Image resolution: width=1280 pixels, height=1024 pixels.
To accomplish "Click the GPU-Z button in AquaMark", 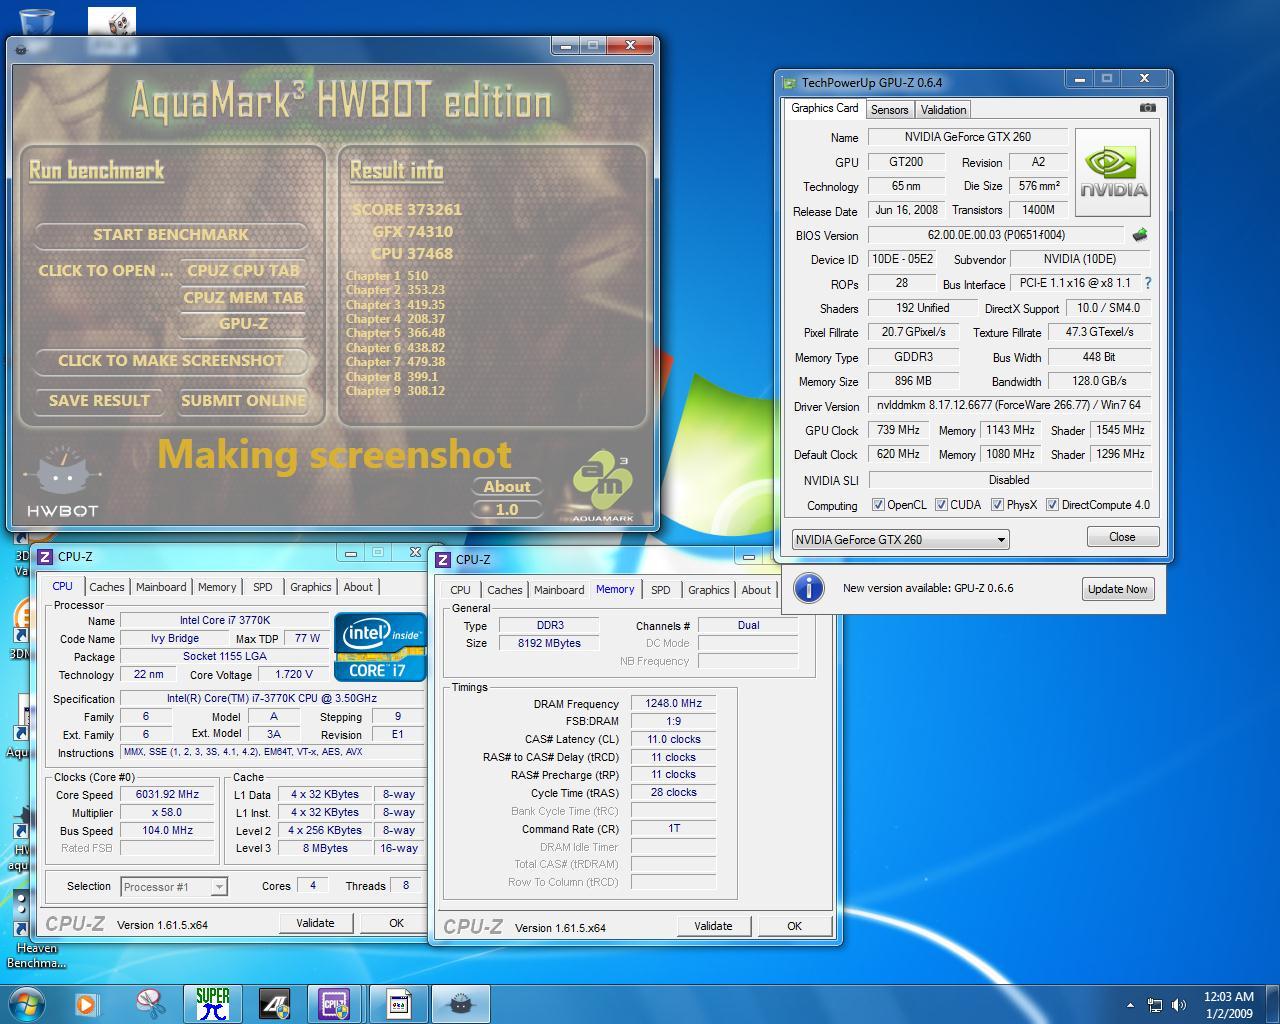I will [243, 323].
